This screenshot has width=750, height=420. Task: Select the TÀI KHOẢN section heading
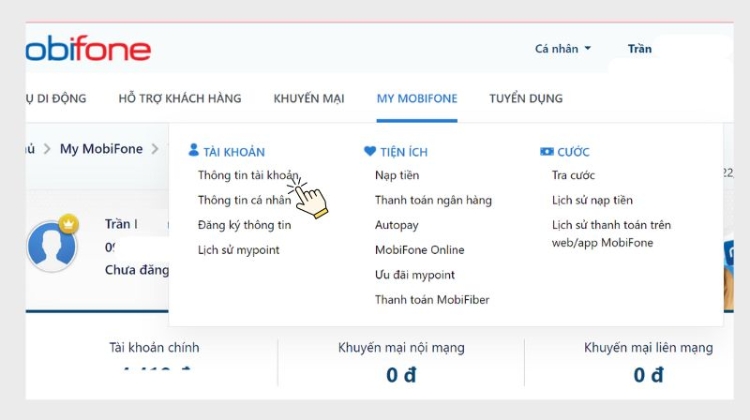[x=234, y=152]
